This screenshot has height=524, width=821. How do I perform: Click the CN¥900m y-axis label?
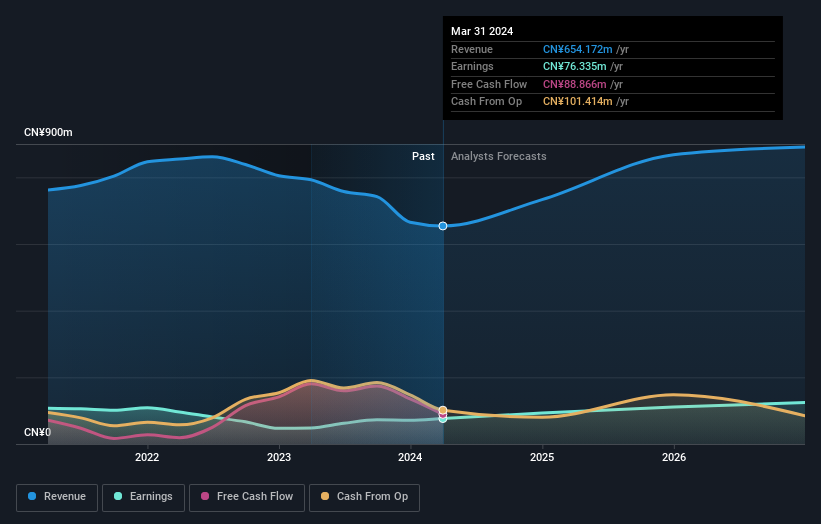pyautogui.click(x=48, y=132)
